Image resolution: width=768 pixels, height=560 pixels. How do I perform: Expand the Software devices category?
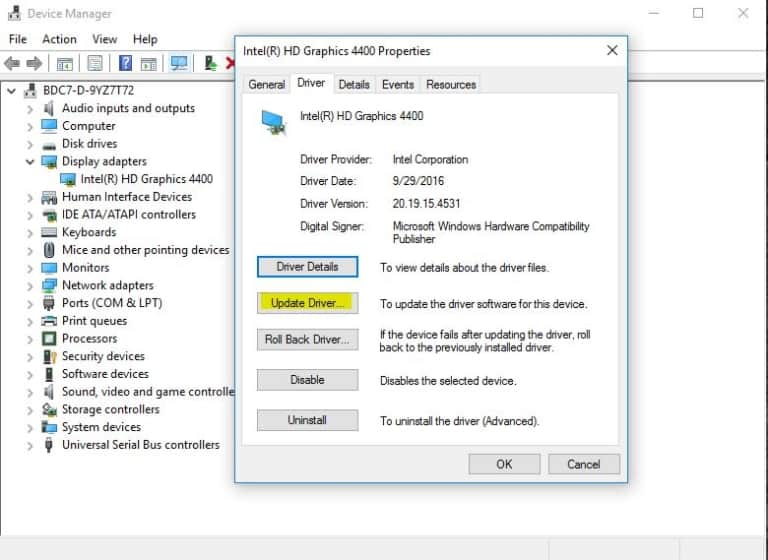[x=30, y=374]
